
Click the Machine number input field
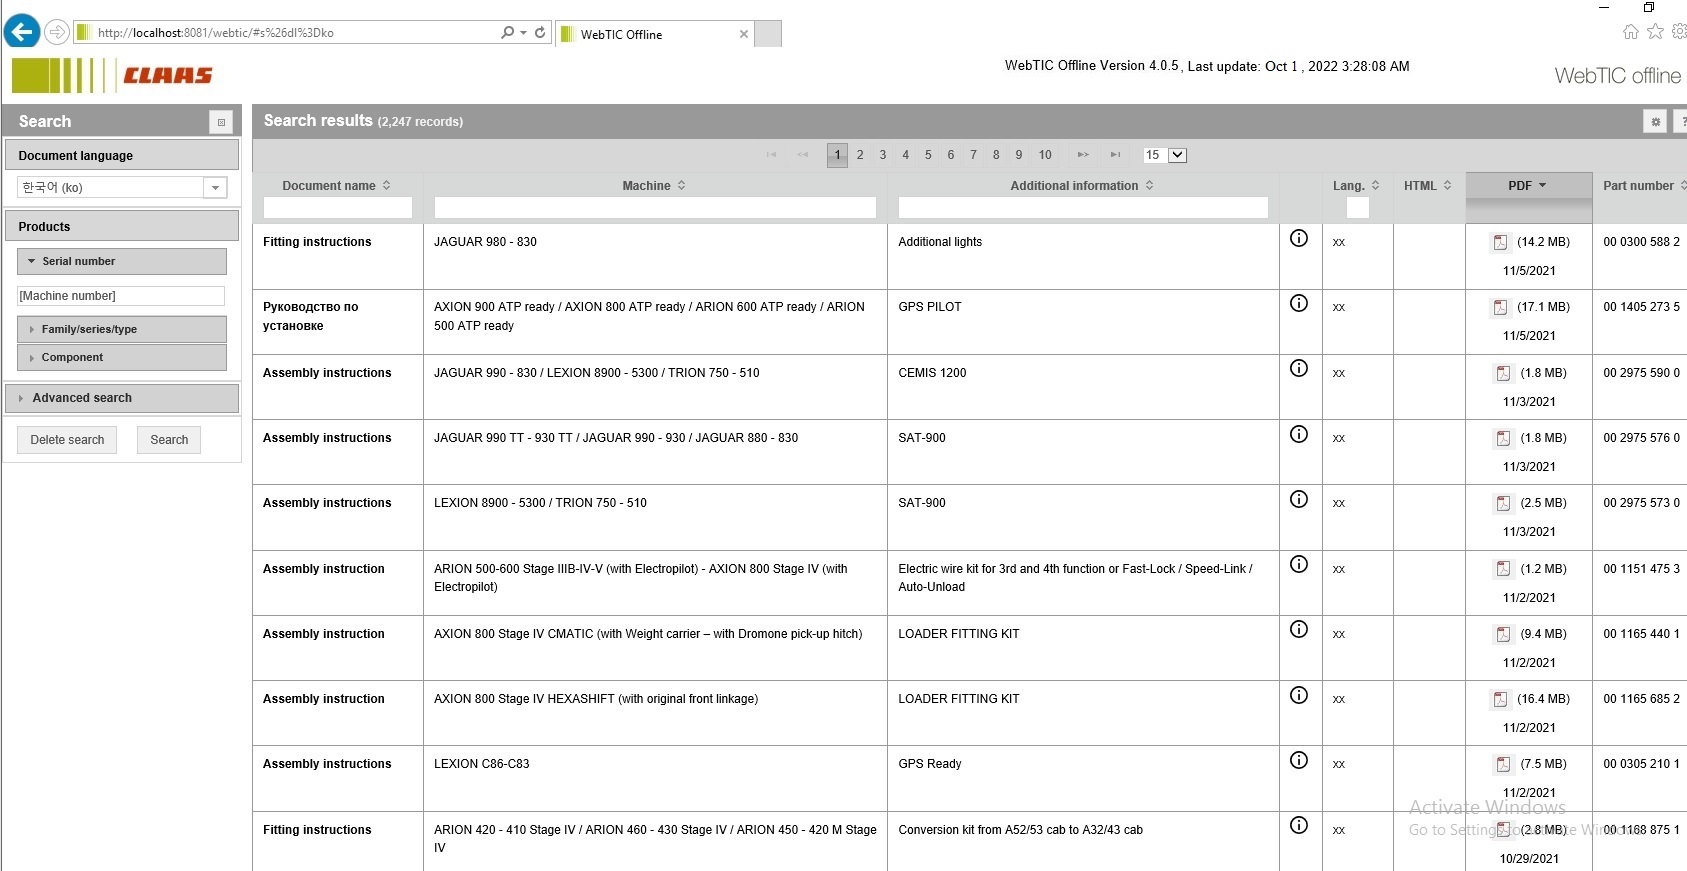[x=120, y=296]
